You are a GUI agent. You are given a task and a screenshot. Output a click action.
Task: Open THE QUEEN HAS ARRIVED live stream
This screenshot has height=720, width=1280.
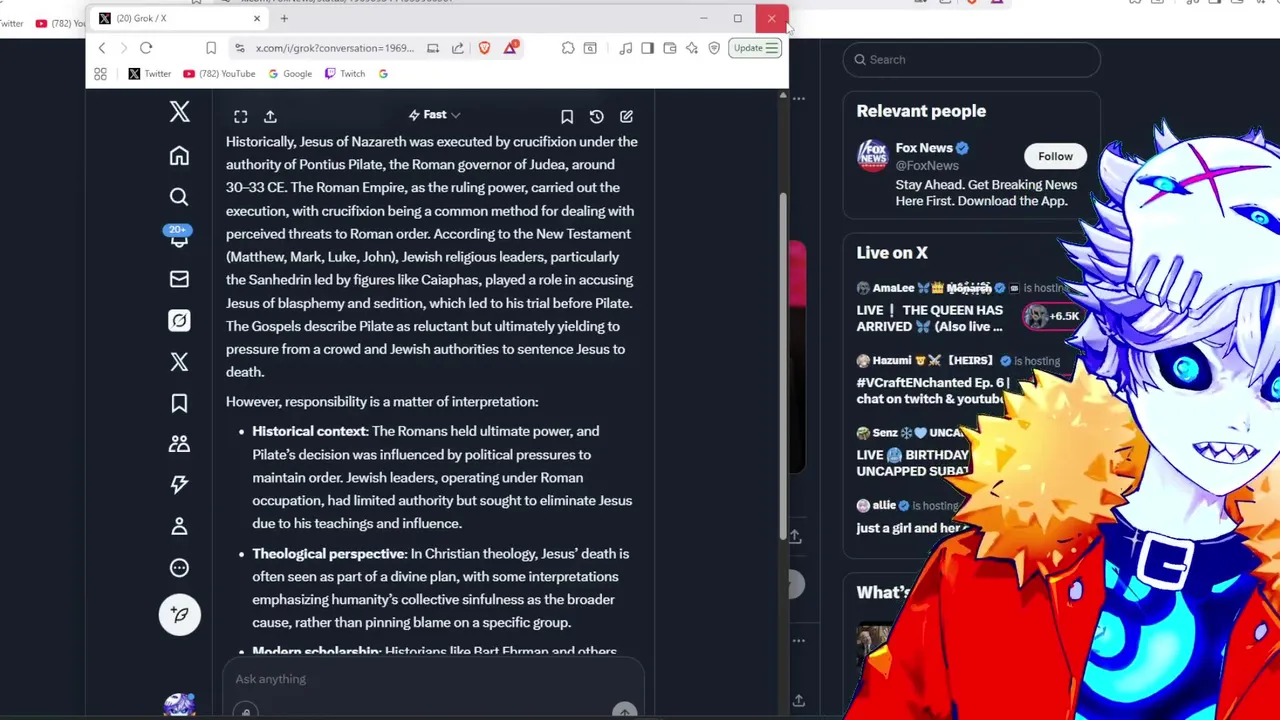(x=930, y=318)
